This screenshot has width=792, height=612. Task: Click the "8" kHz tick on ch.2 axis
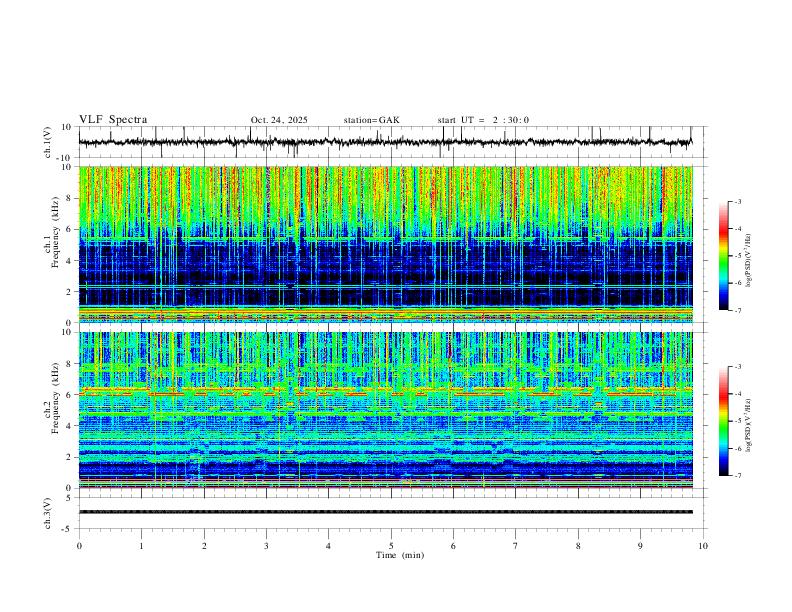pyautogui.click(x=69, y=364)
